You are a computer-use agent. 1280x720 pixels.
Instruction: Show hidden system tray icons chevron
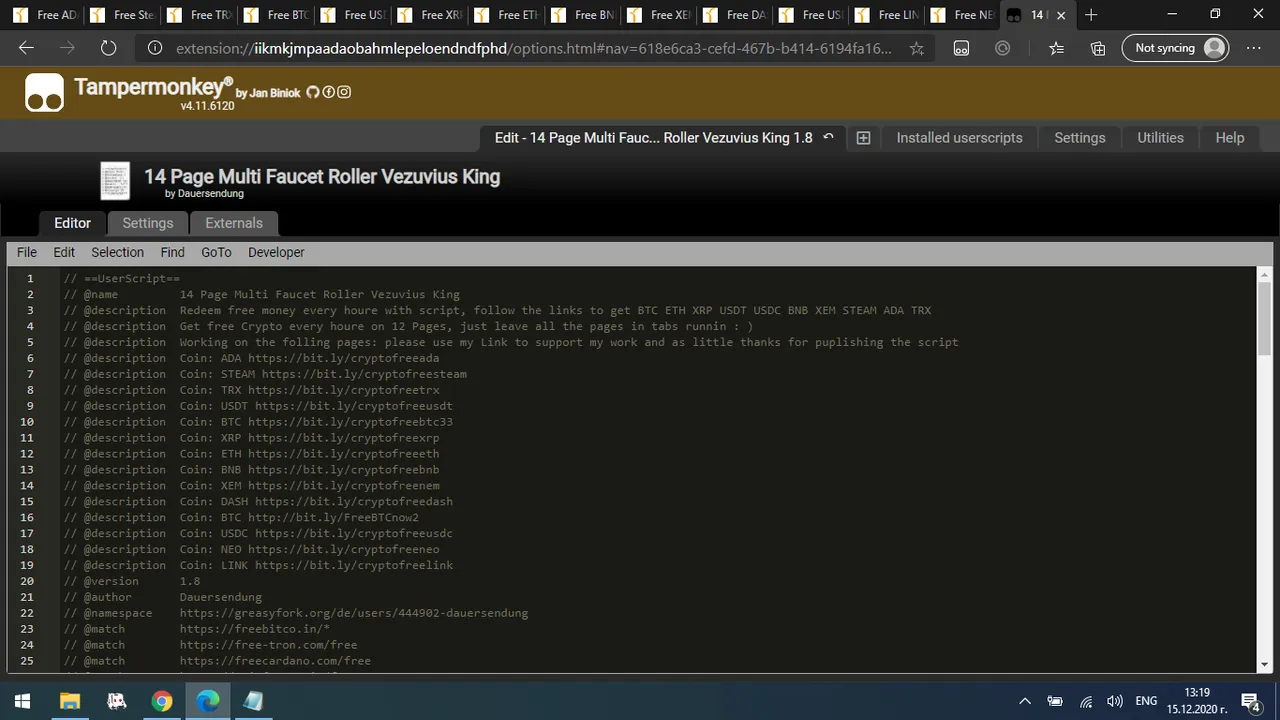1025,701
